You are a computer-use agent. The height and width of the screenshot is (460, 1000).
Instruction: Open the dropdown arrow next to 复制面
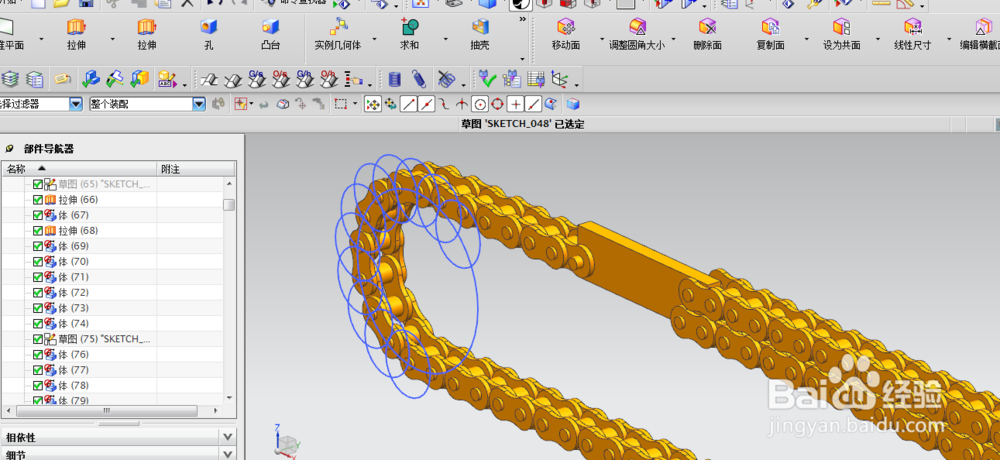(807, 40)
